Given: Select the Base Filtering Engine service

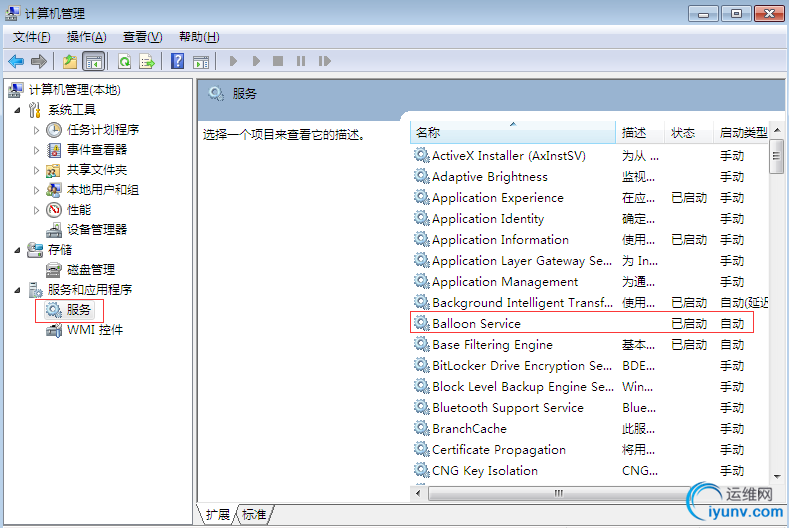Looking at the screenshot, I should pos(590,344).
